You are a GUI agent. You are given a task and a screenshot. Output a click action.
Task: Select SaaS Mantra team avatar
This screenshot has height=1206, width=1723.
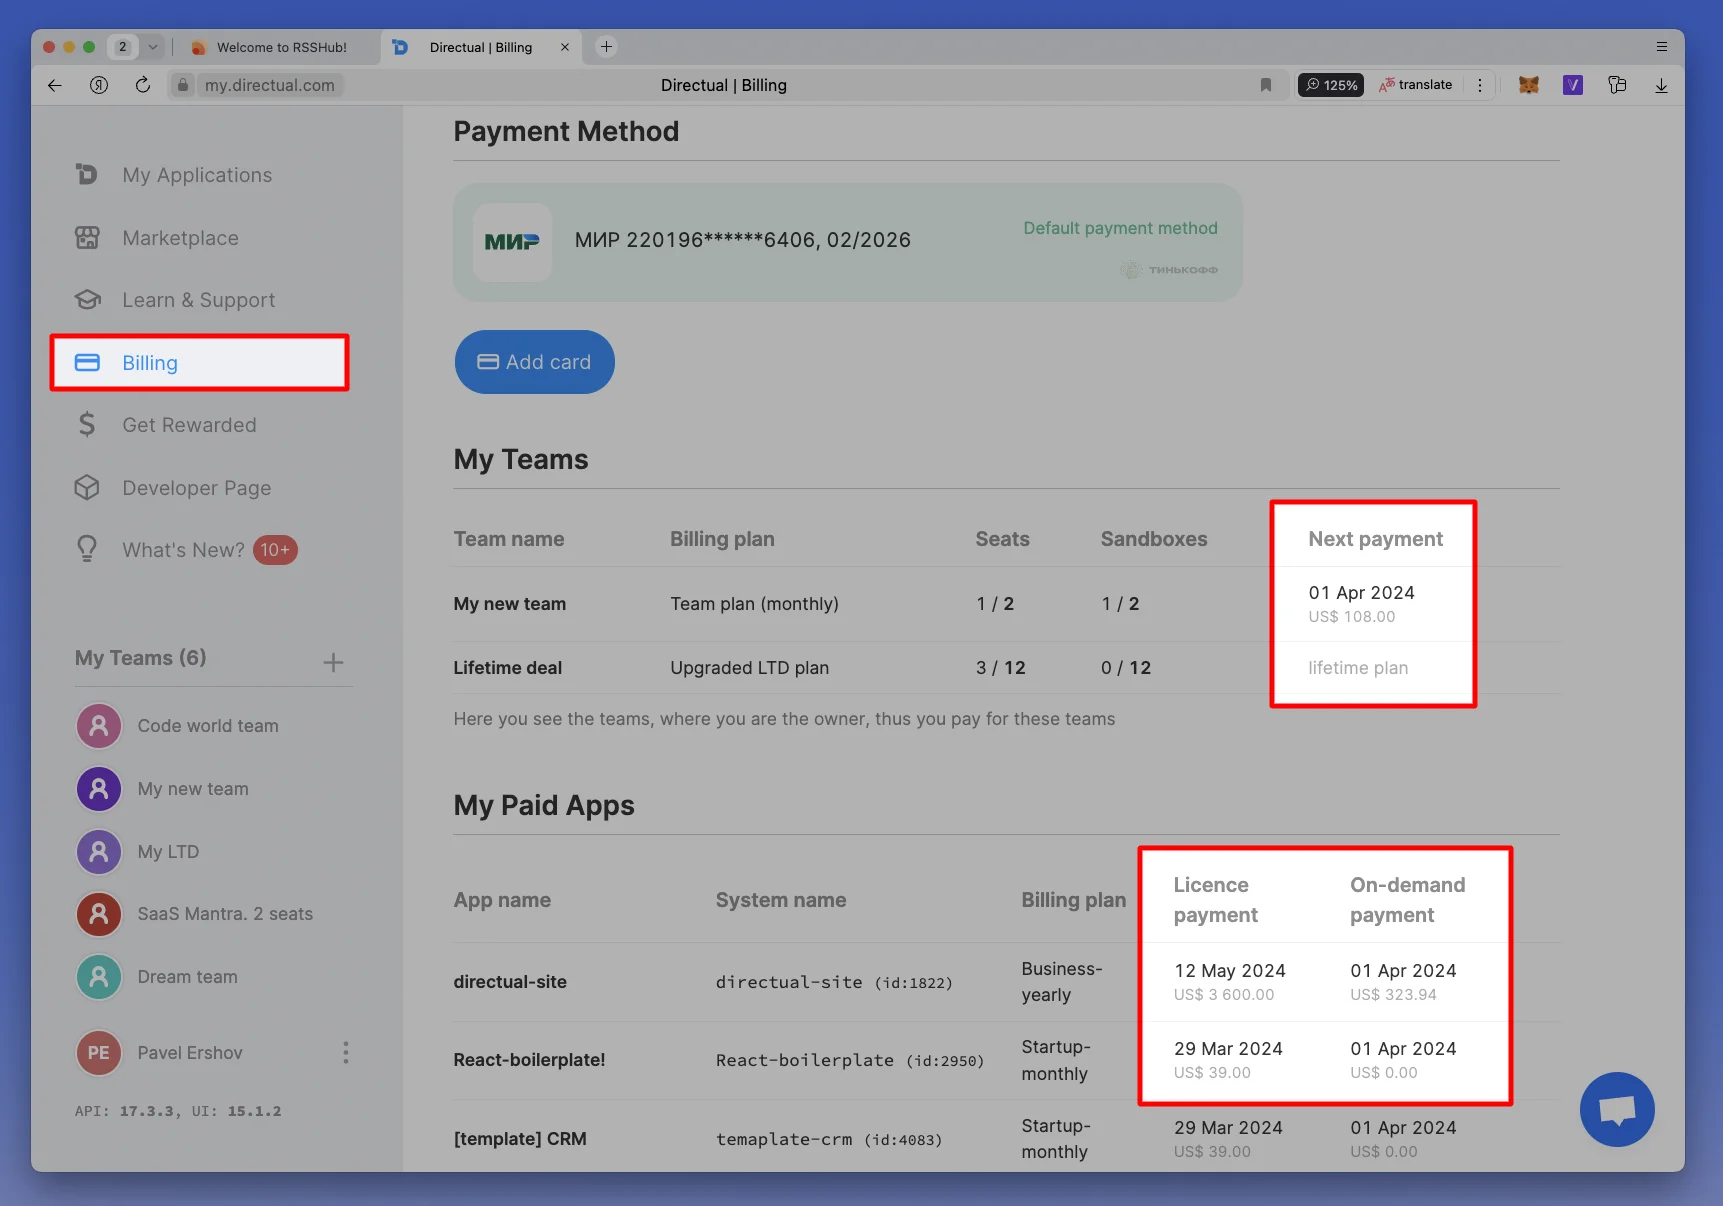pyautogui.click(x=99, y=914)
